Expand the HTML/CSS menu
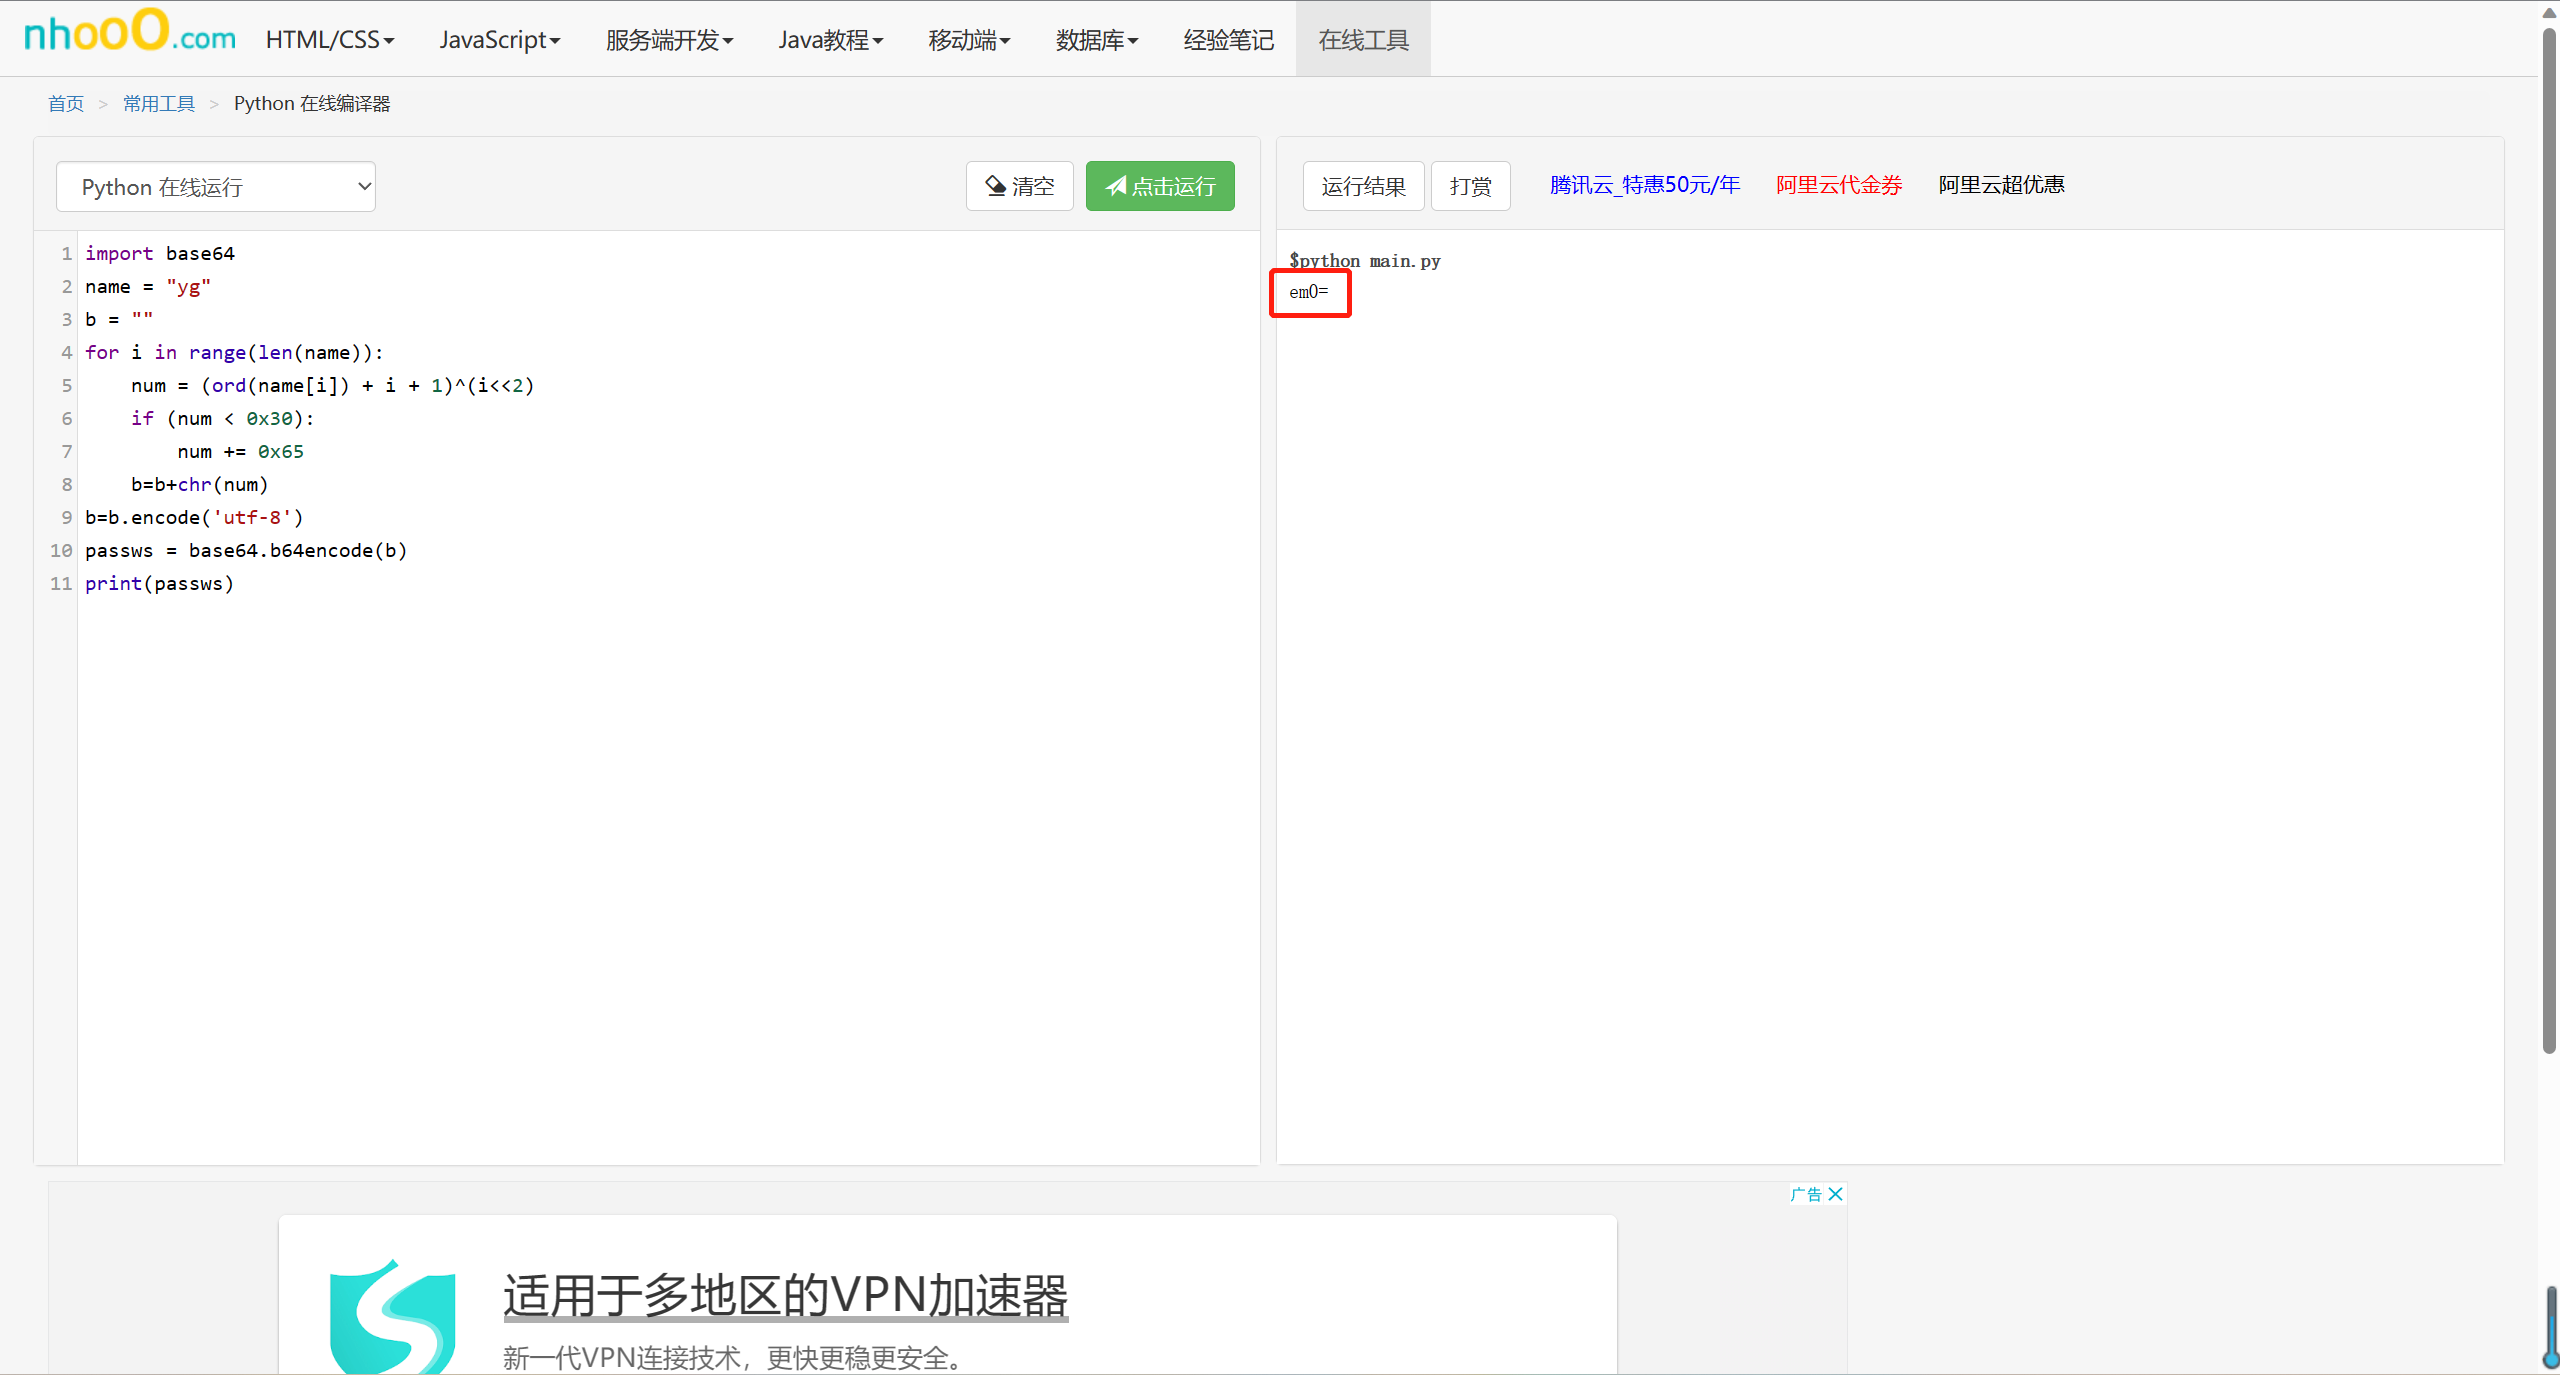 (330, 40)
